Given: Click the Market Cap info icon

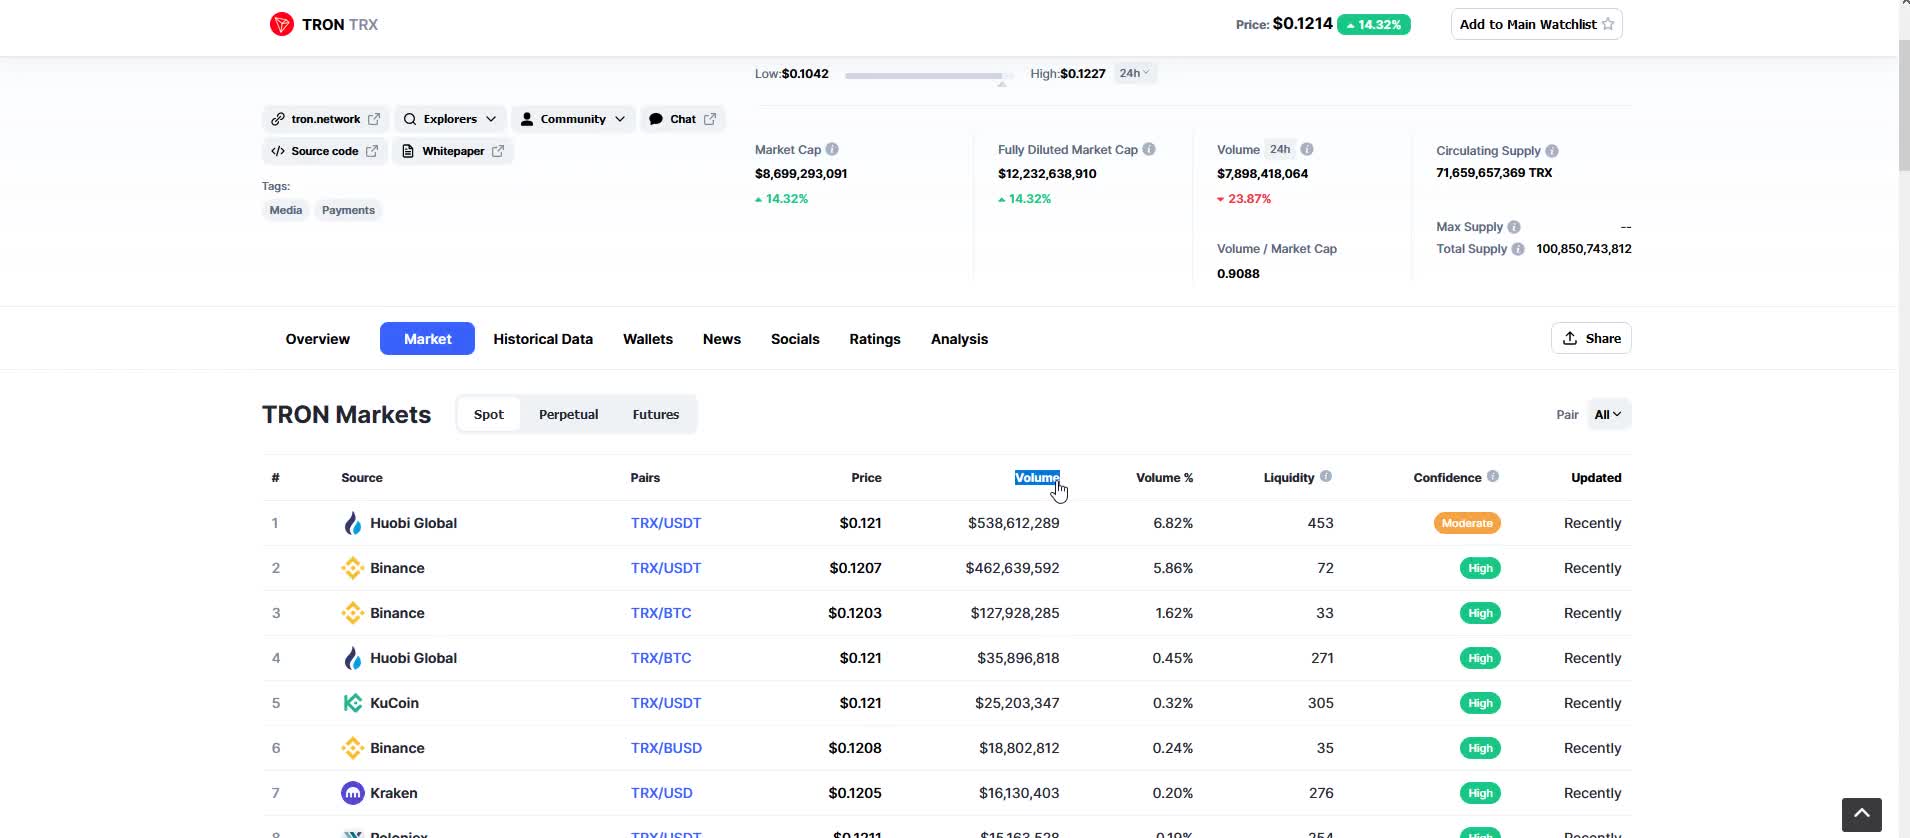Looking at the screenshot, I should tap(832, 149).
